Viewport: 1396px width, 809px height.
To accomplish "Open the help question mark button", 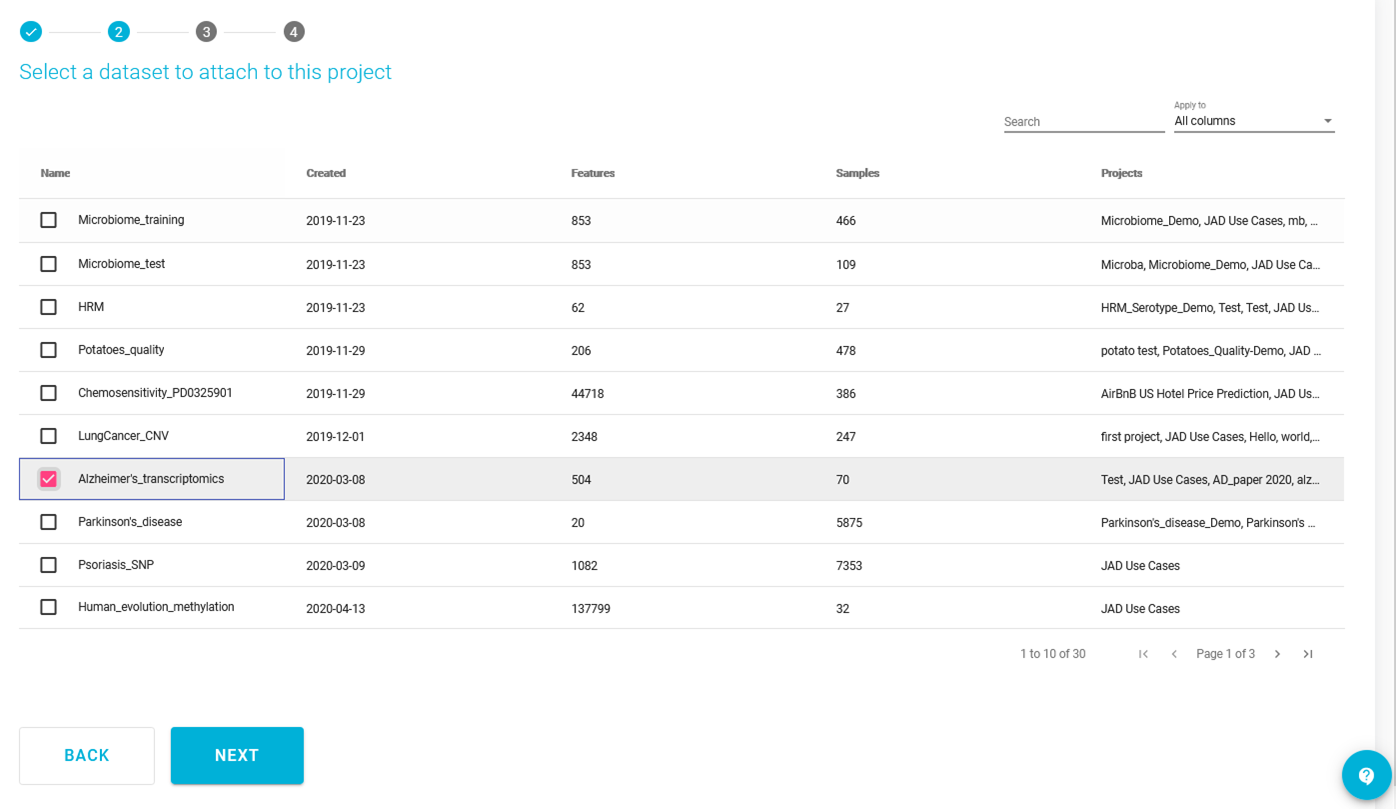I will tap(1366, 775).
